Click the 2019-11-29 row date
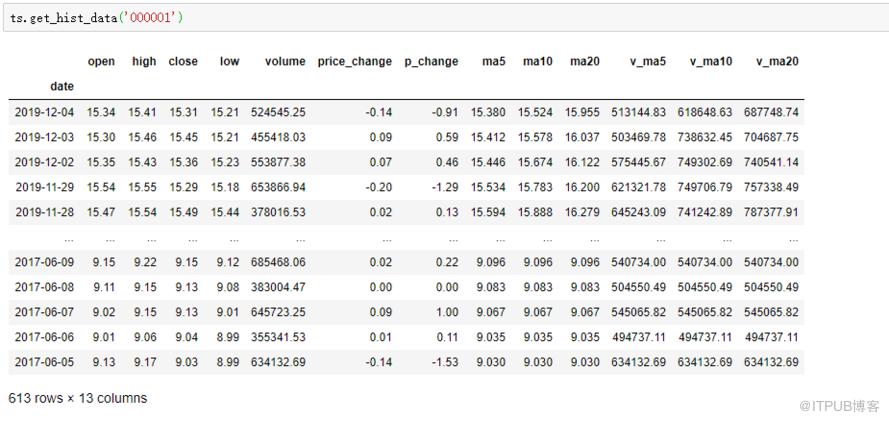 44,187
